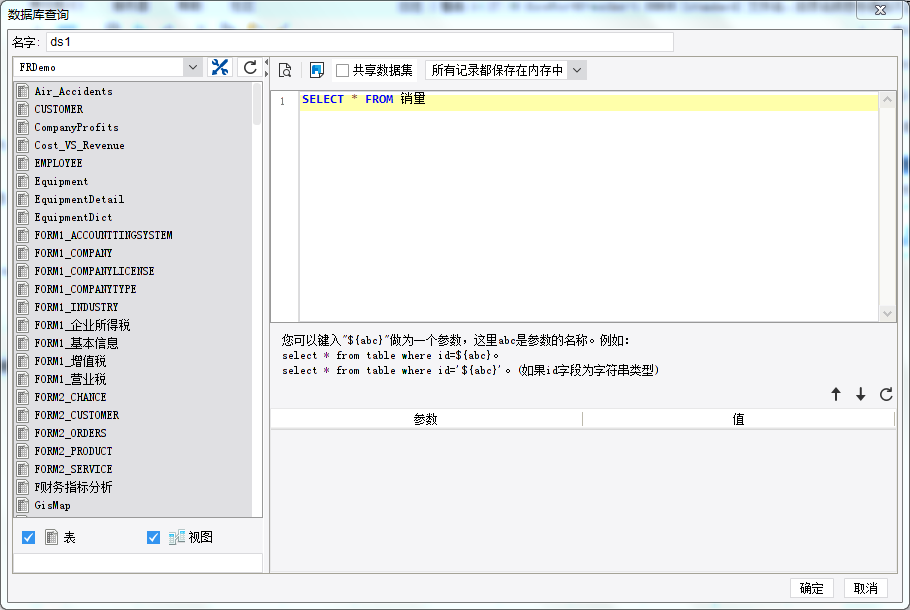The height and width of the screenshot is (610, 910).
Task: Click the 确定 confirm button
Action: [x=811, y=588]
